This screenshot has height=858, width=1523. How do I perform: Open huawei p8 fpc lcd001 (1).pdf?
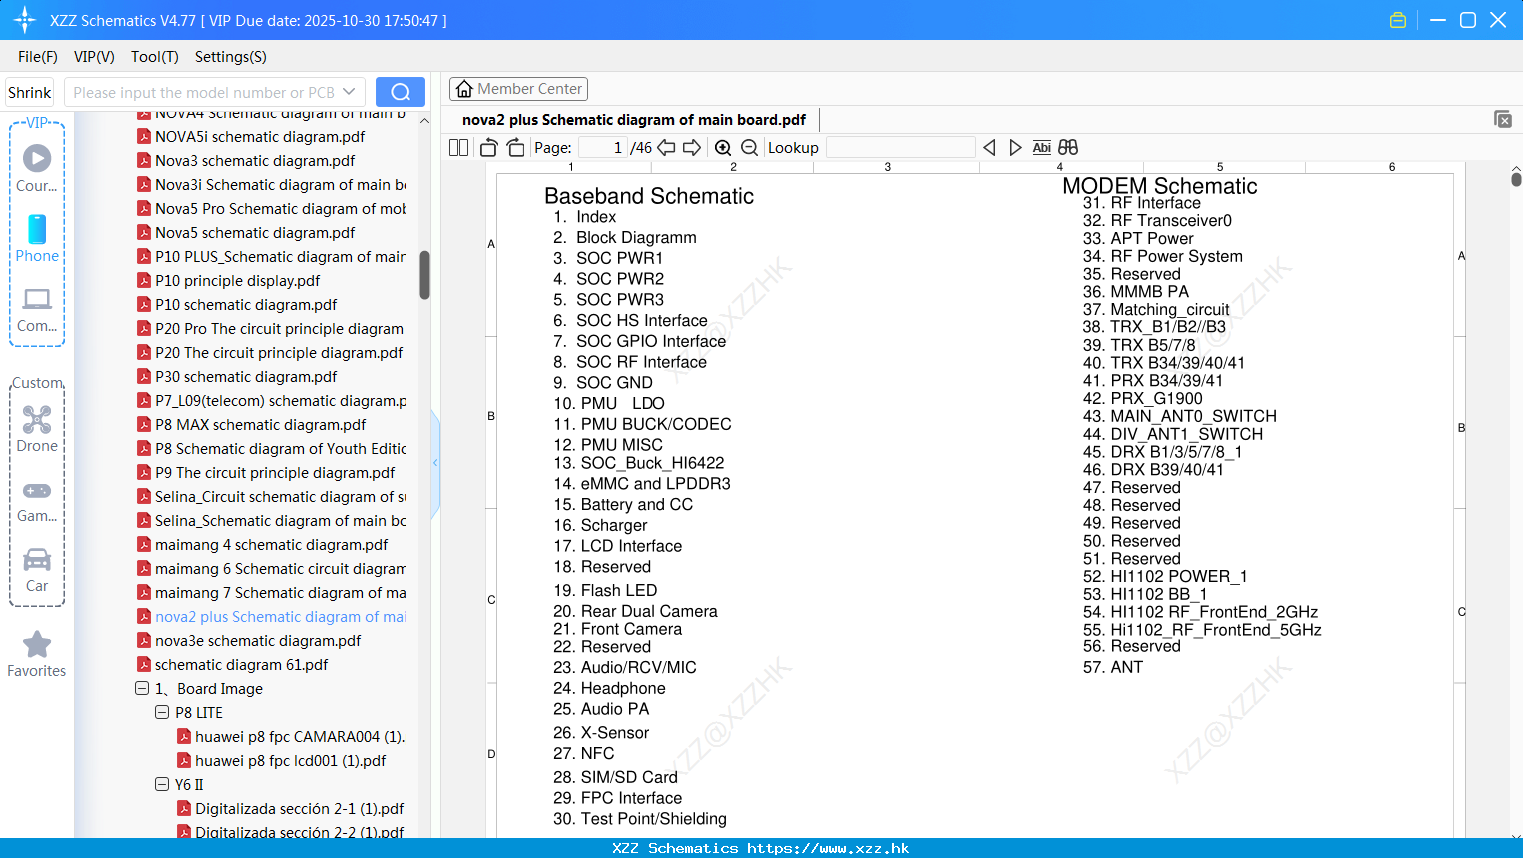pos(290,760)
